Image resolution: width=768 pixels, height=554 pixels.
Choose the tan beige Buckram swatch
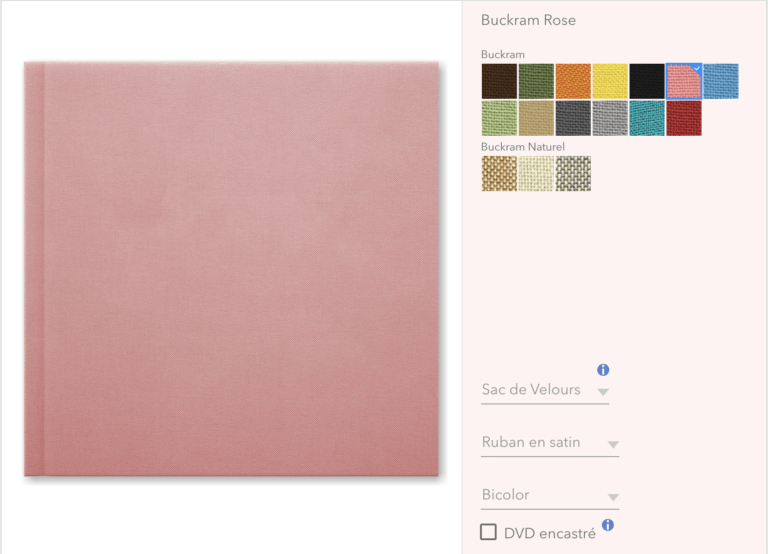536,118
